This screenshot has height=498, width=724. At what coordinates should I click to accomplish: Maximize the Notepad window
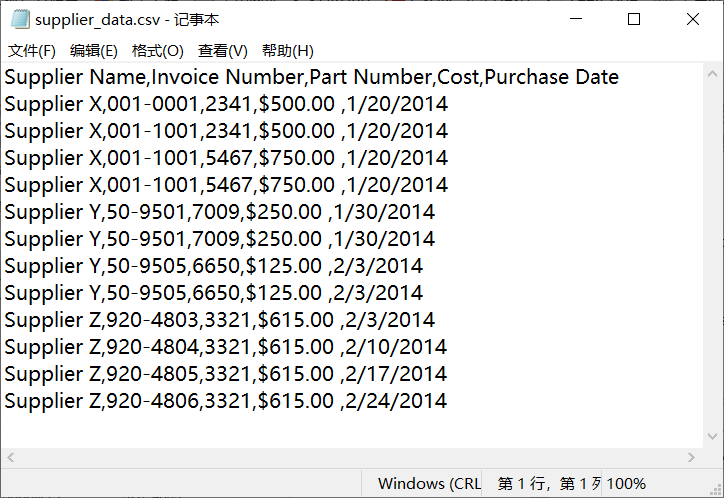click(x=634, y=19)
